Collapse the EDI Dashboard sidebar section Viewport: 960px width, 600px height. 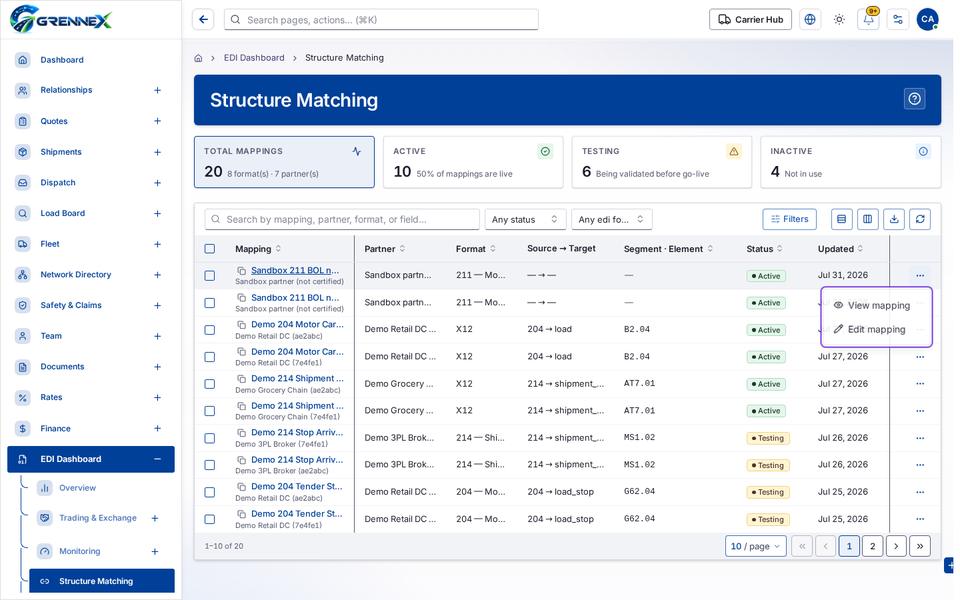[157, 459]
